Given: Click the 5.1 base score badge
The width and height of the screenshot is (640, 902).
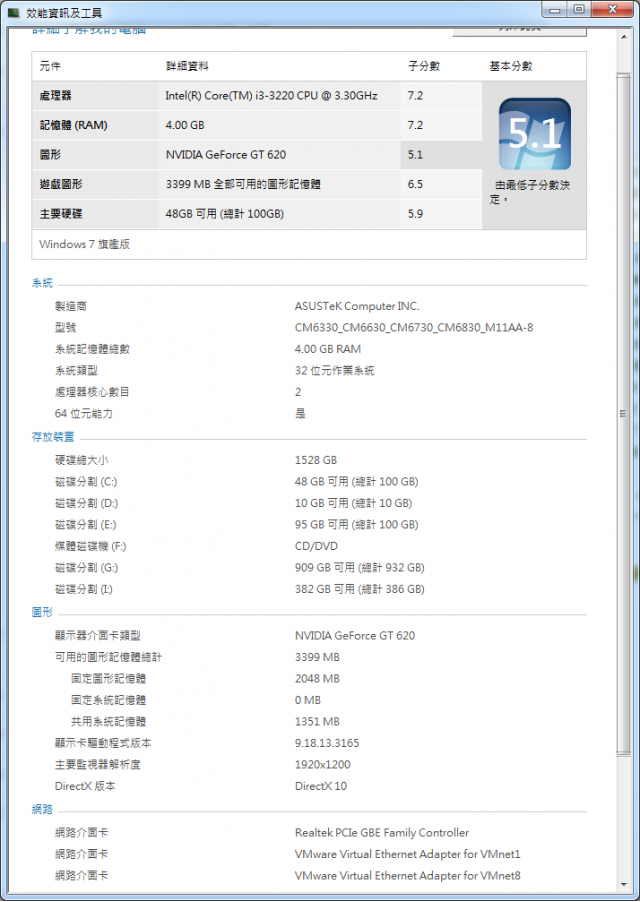Looking at the screenshot, I should 535,134.
